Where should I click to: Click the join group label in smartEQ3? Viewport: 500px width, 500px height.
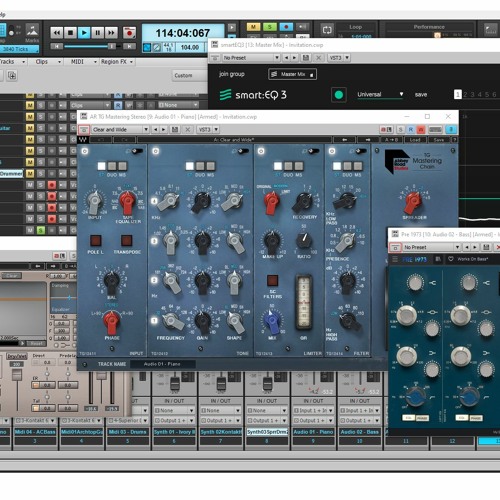[232, 74]
